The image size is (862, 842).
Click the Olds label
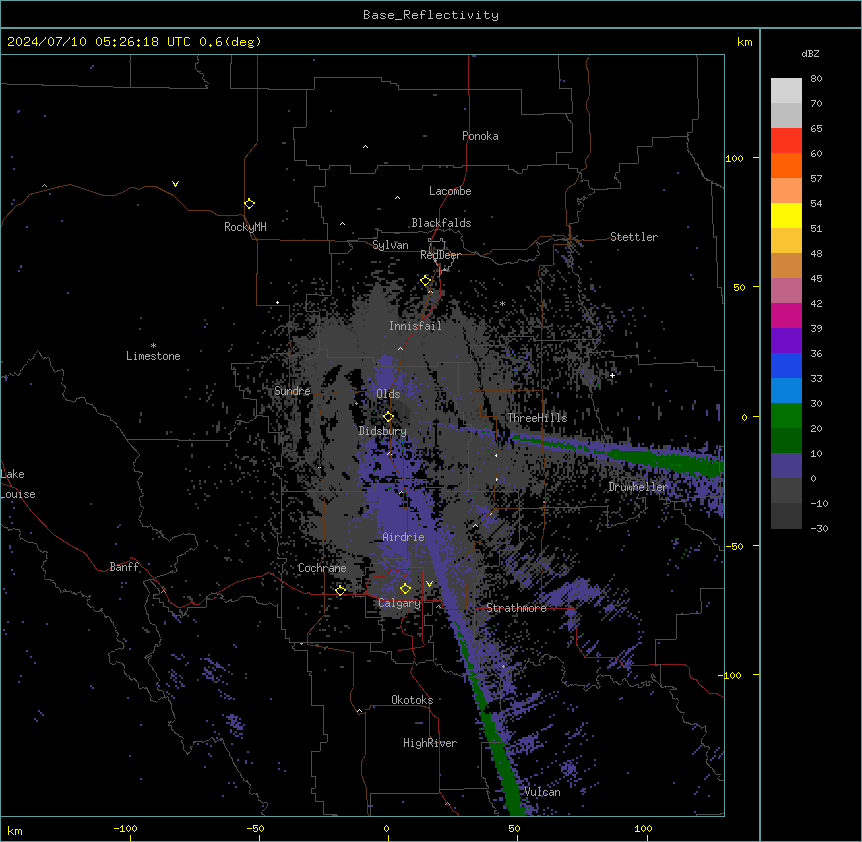click(388, 394)
